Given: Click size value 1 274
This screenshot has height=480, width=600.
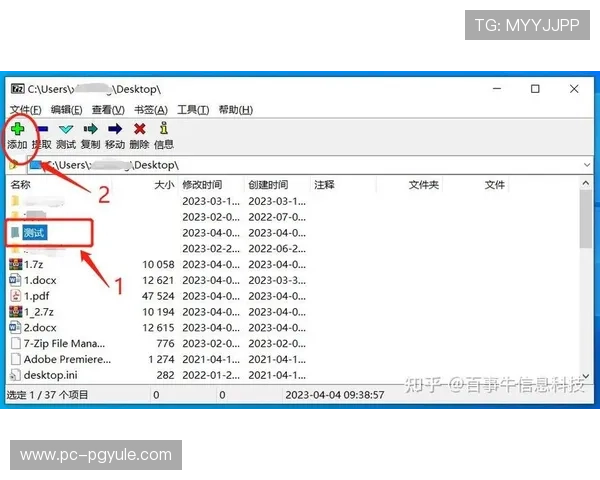Looking at the screenshot, I should point(161,359).
